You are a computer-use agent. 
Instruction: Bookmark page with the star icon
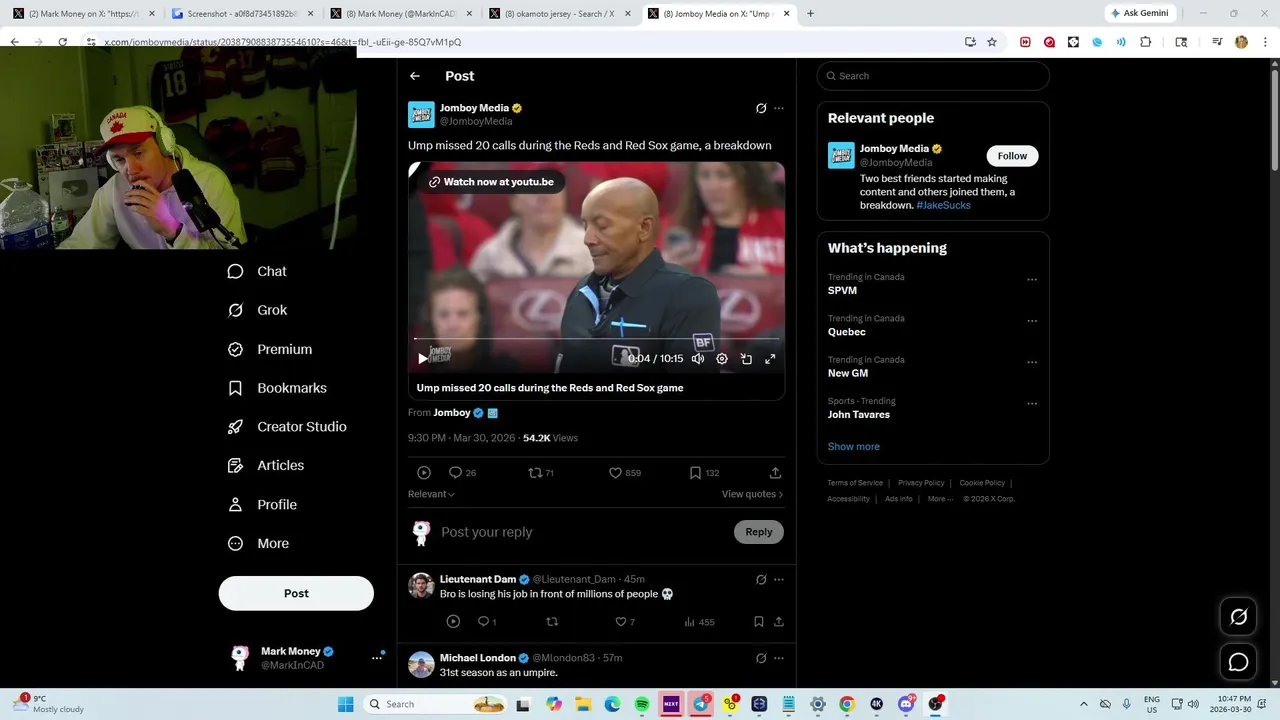[x=992, y=42]
